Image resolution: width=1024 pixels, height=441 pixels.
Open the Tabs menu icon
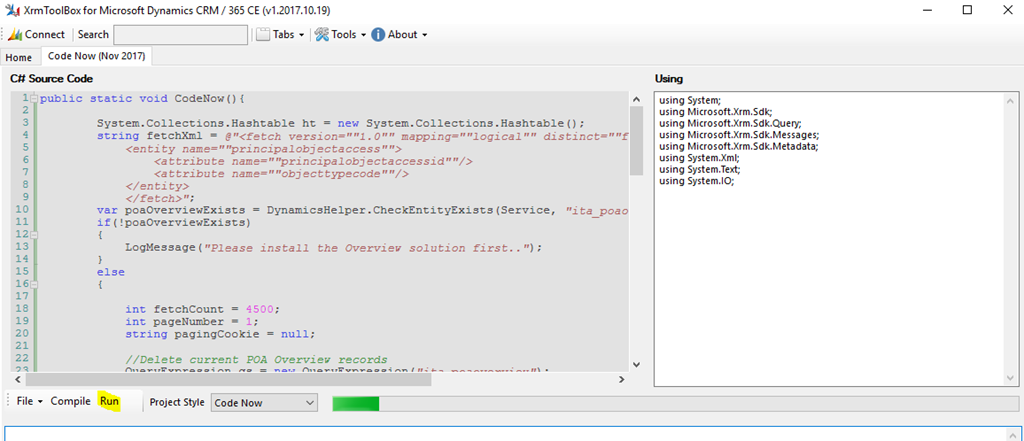point(263,35)
